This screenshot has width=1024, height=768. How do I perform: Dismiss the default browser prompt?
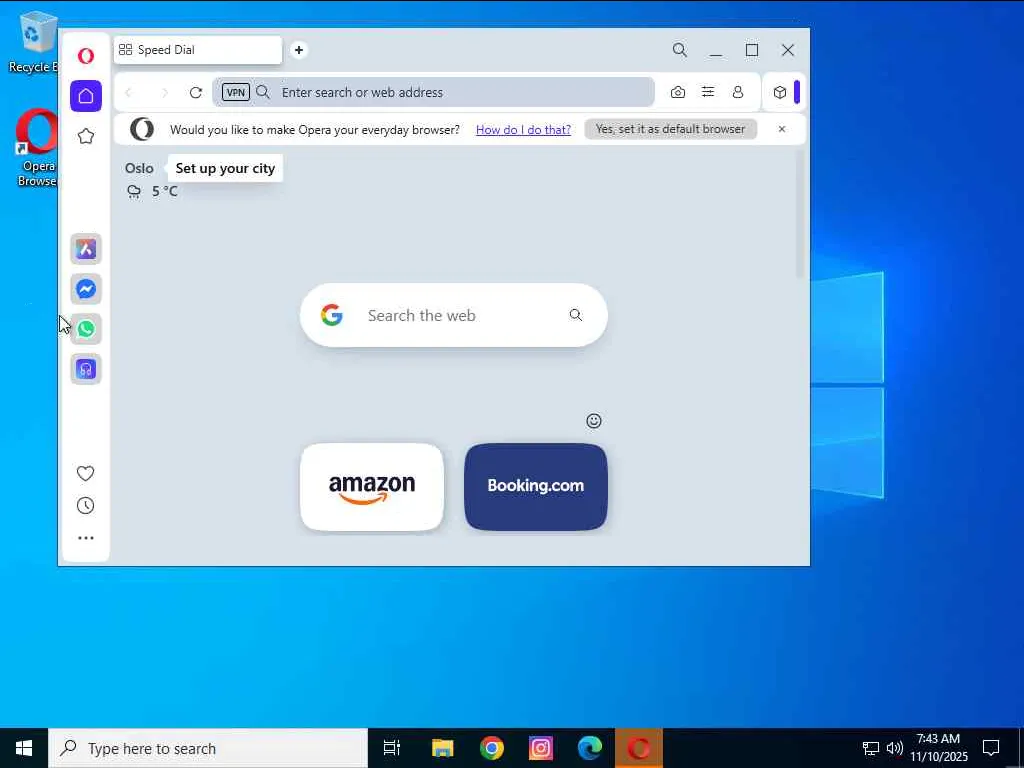click(782, 129)
